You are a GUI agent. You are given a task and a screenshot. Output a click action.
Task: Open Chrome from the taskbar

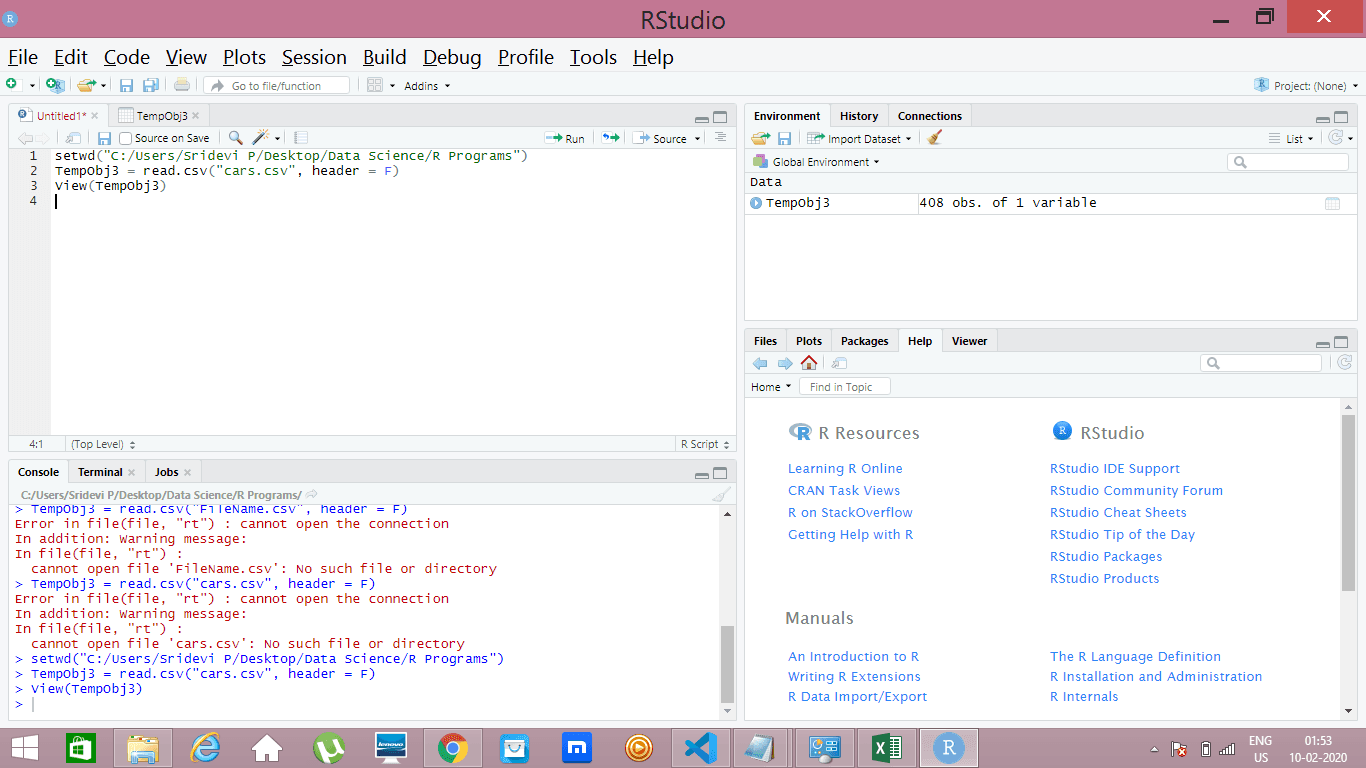pos(453,747)
